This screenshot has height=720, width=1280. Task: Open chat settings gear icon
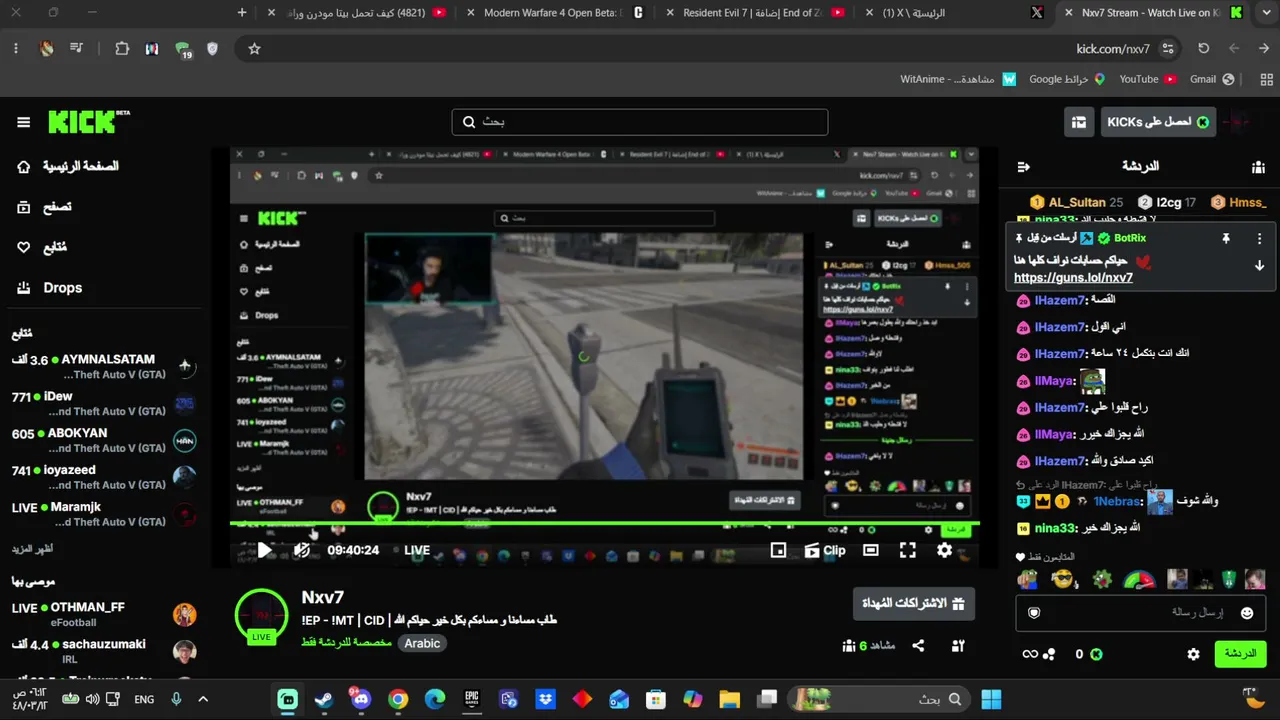point(1193,654)
